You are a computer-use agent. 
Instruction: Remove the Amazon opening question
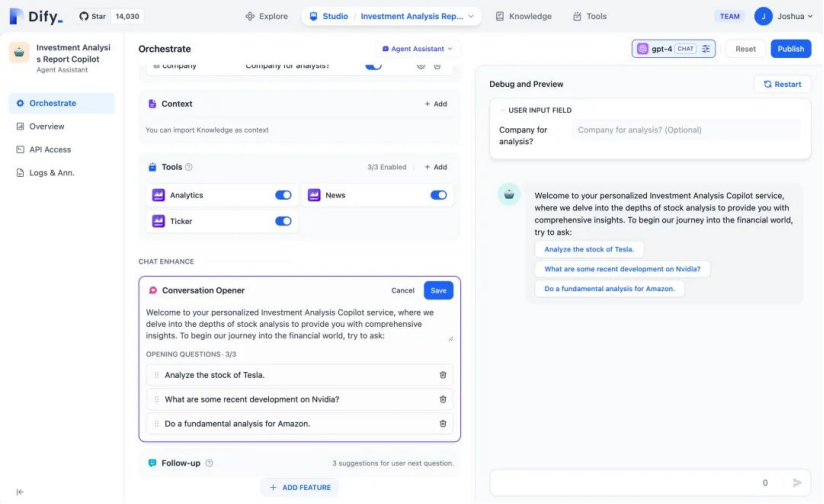pos(443,423)
